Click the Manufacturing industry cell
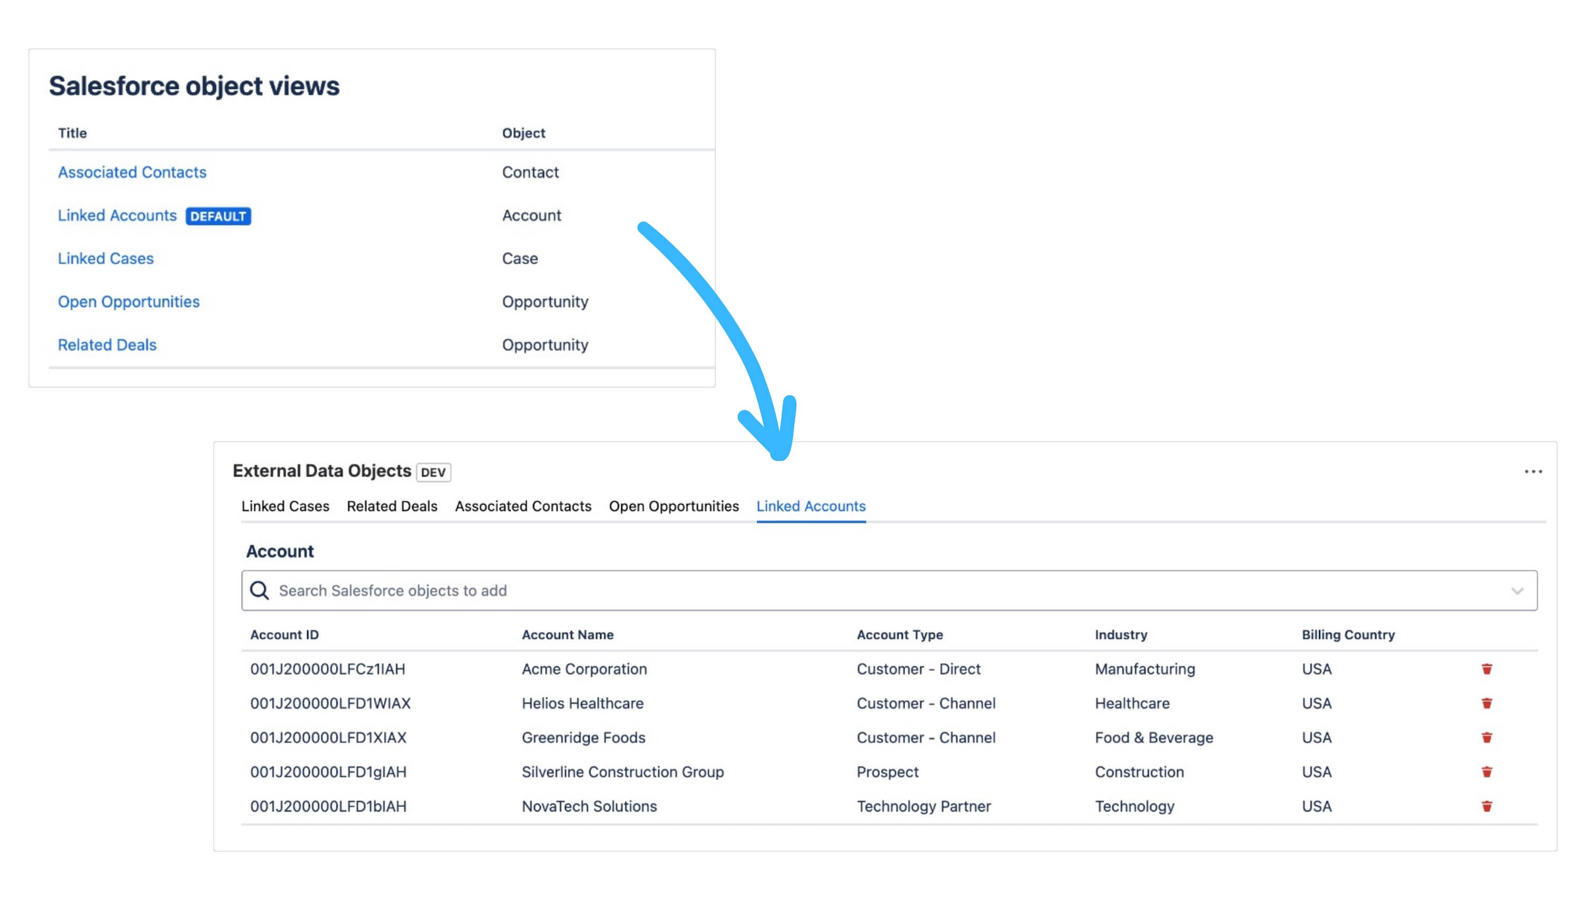The width and height of the screenshot is (1586, 900). pyautogui.click(x=1145, y=669)
